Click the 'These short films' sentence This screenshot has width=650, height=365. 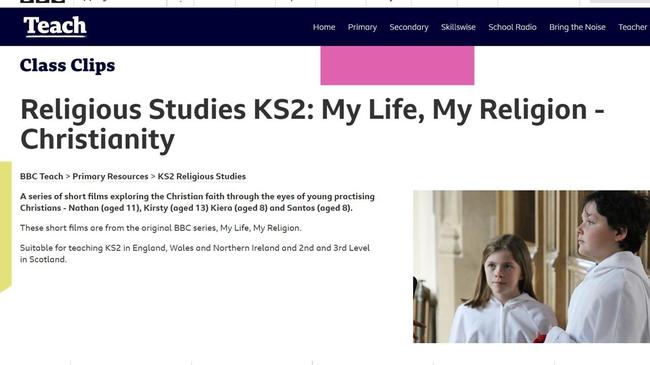pyautogui.click(x=161, y=228)
